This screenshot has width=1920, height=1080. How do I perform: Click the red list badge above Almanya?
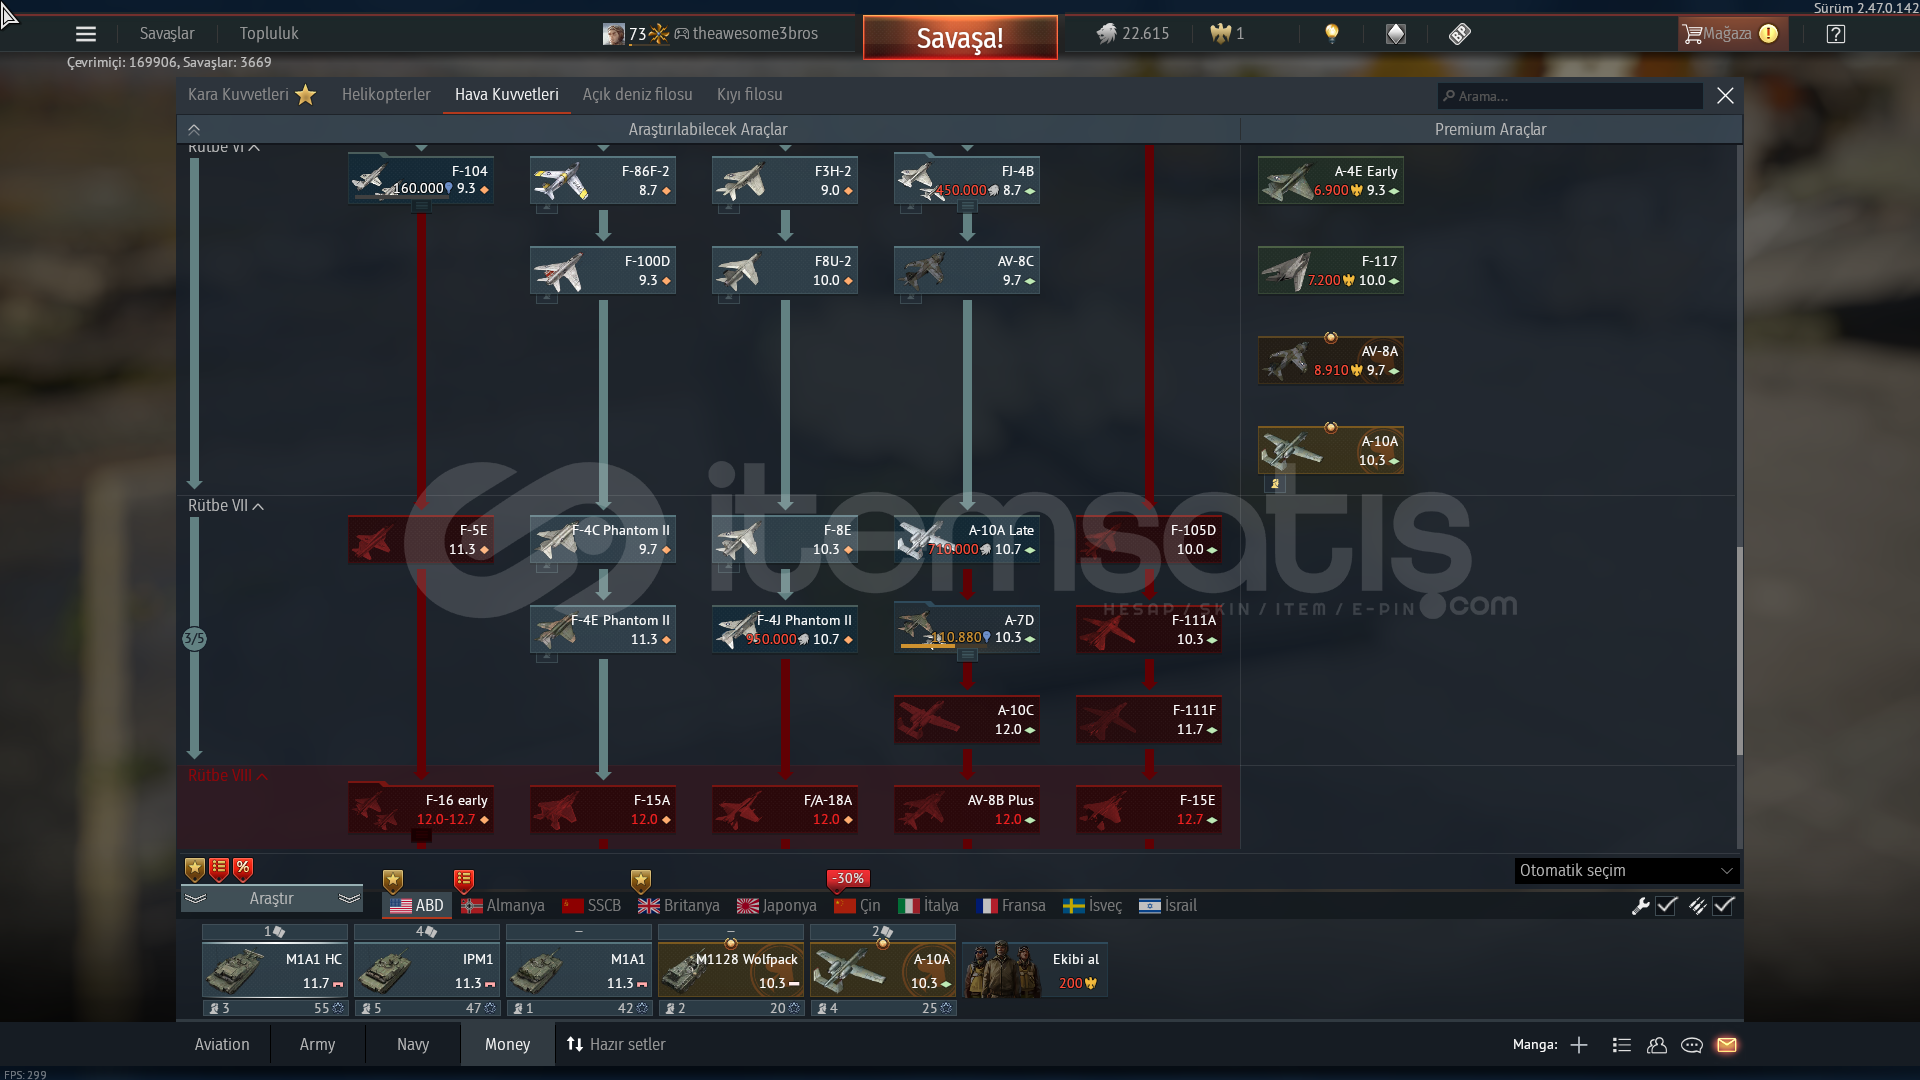(x=464, y=881)
